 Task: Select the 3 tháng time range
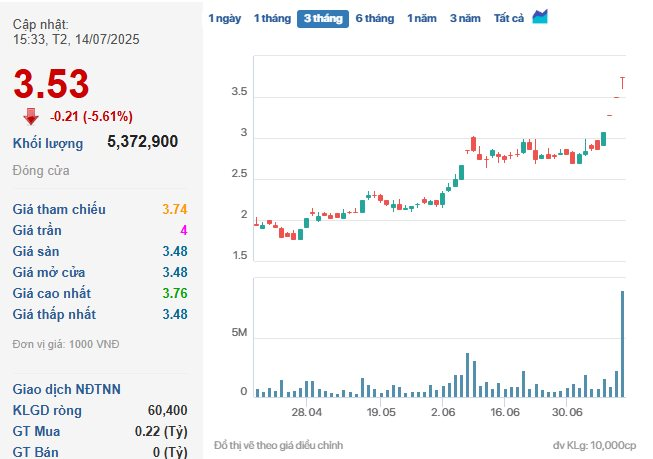tap(323, 19)
